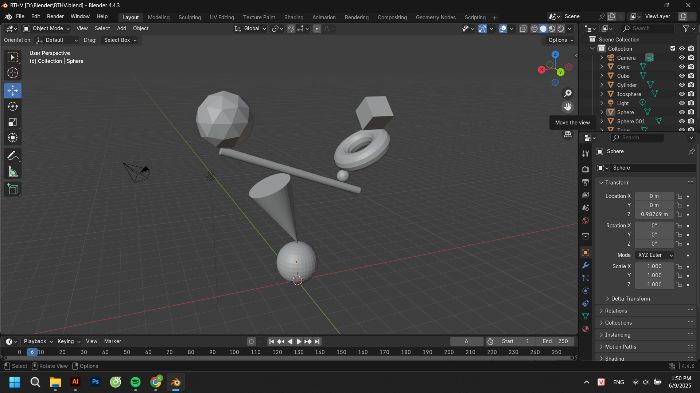Click the Zoom view magnifier icon
The image size is (700, 393).
pos(567,93)
